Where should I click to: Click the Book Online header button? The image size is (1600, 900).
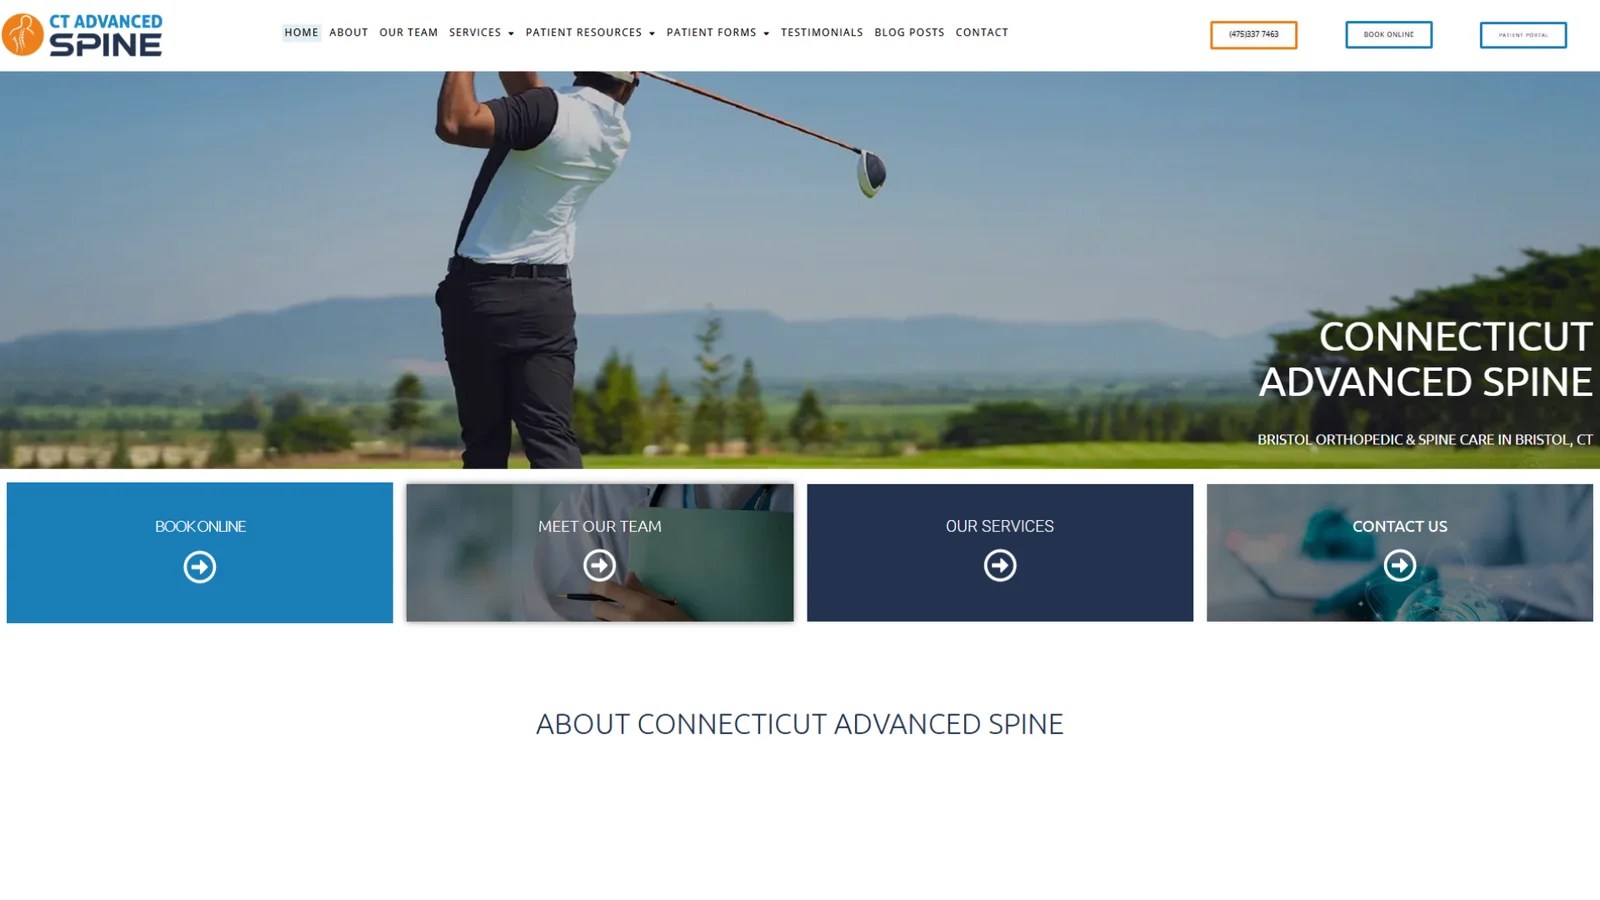(x=1388, y=34)
